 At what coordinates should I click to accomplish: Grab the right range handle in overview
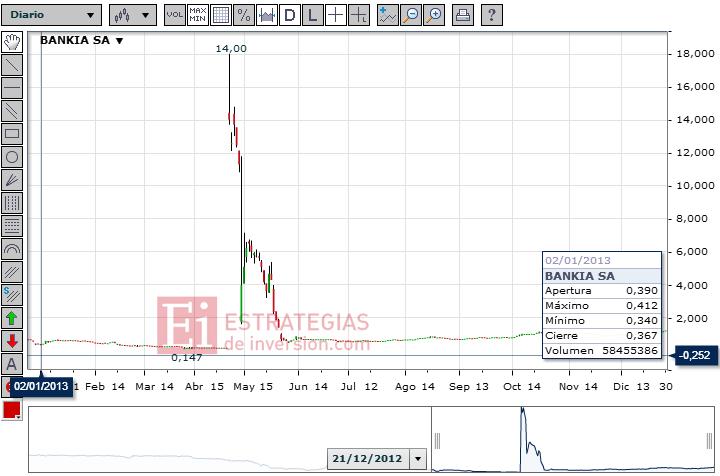(709, 441)
